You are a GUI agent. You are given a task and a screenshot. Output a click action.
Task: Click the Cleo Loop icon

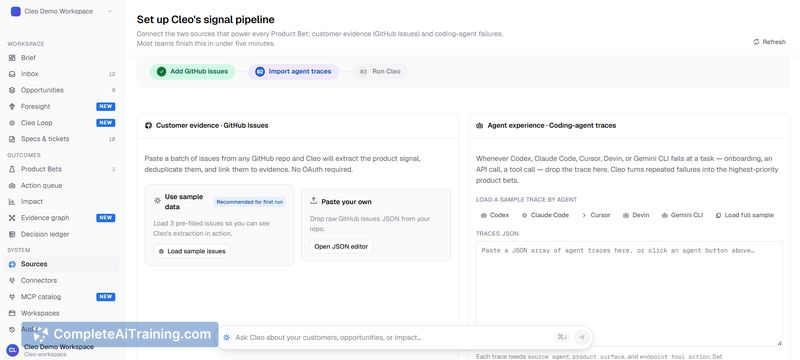point(12,123)
